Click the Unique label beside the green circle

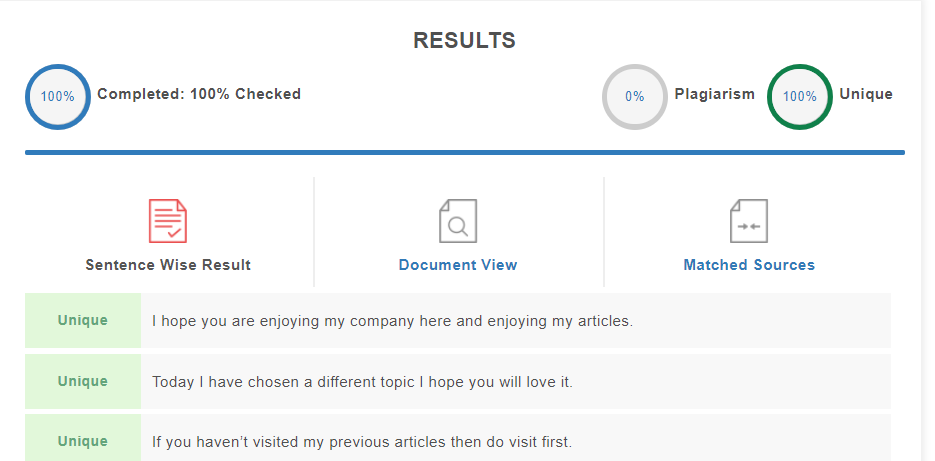pyautogui.click(x=866, y=94)
